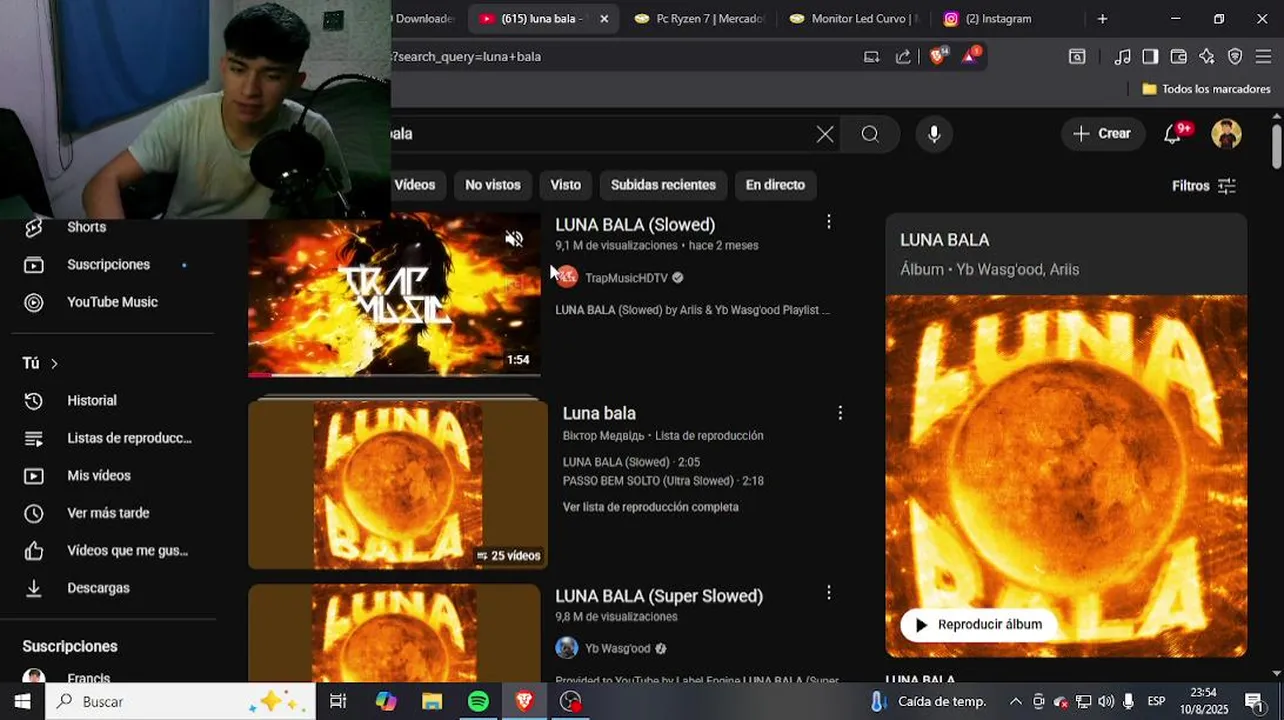Open Yb Wasg'ood channel link

[617, 648]
